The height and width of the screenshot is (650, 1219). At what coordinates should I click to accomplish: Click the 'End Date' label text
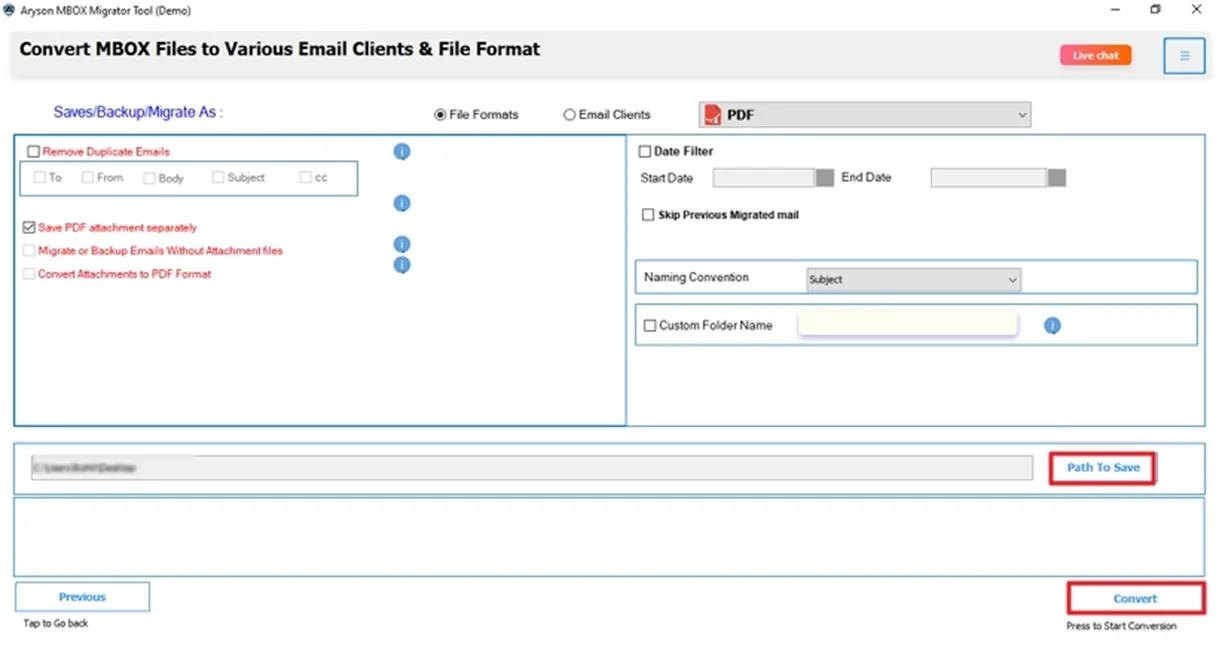[x=866, y=177]
